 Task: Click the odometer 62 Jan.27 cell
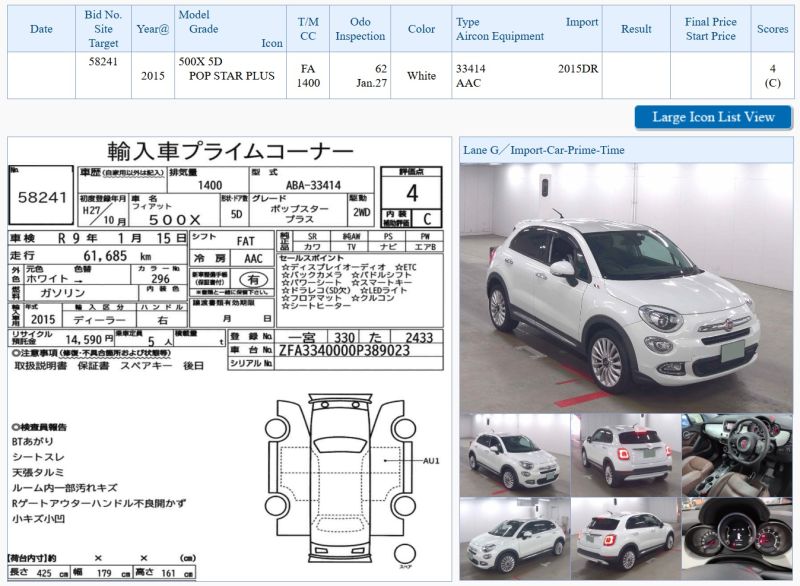click(x=360, y=75)
